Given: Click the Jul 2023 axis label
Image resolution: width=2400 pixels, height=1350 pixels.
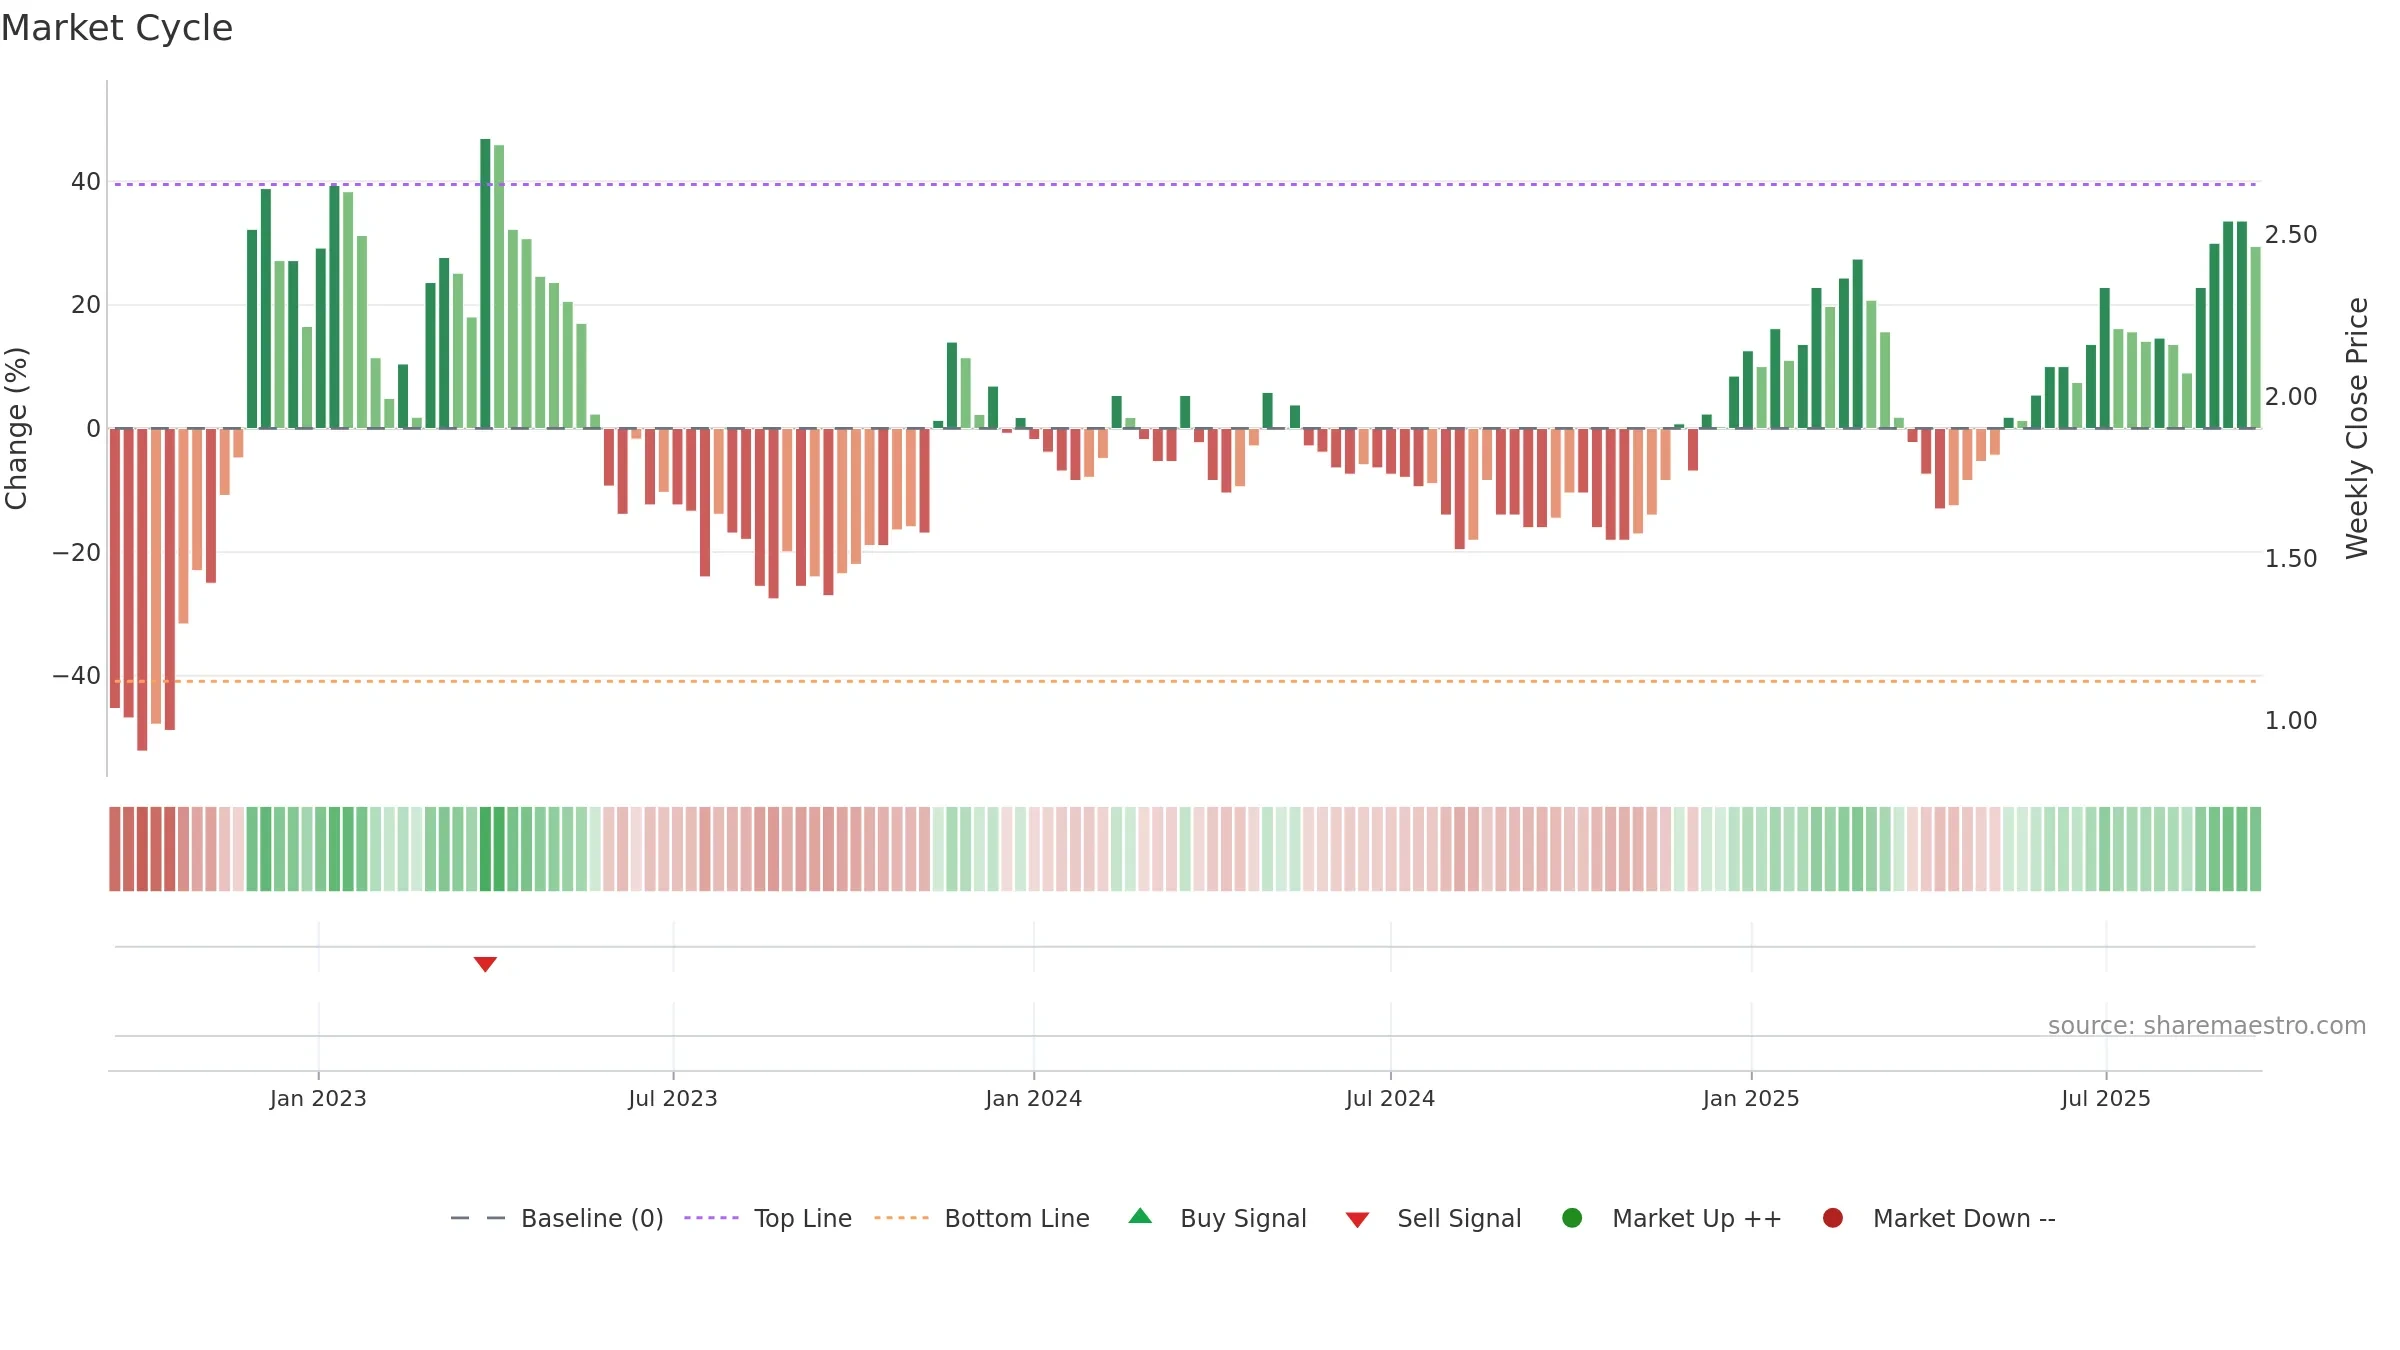Looking at the screenshot, I should pos(673,1099).
